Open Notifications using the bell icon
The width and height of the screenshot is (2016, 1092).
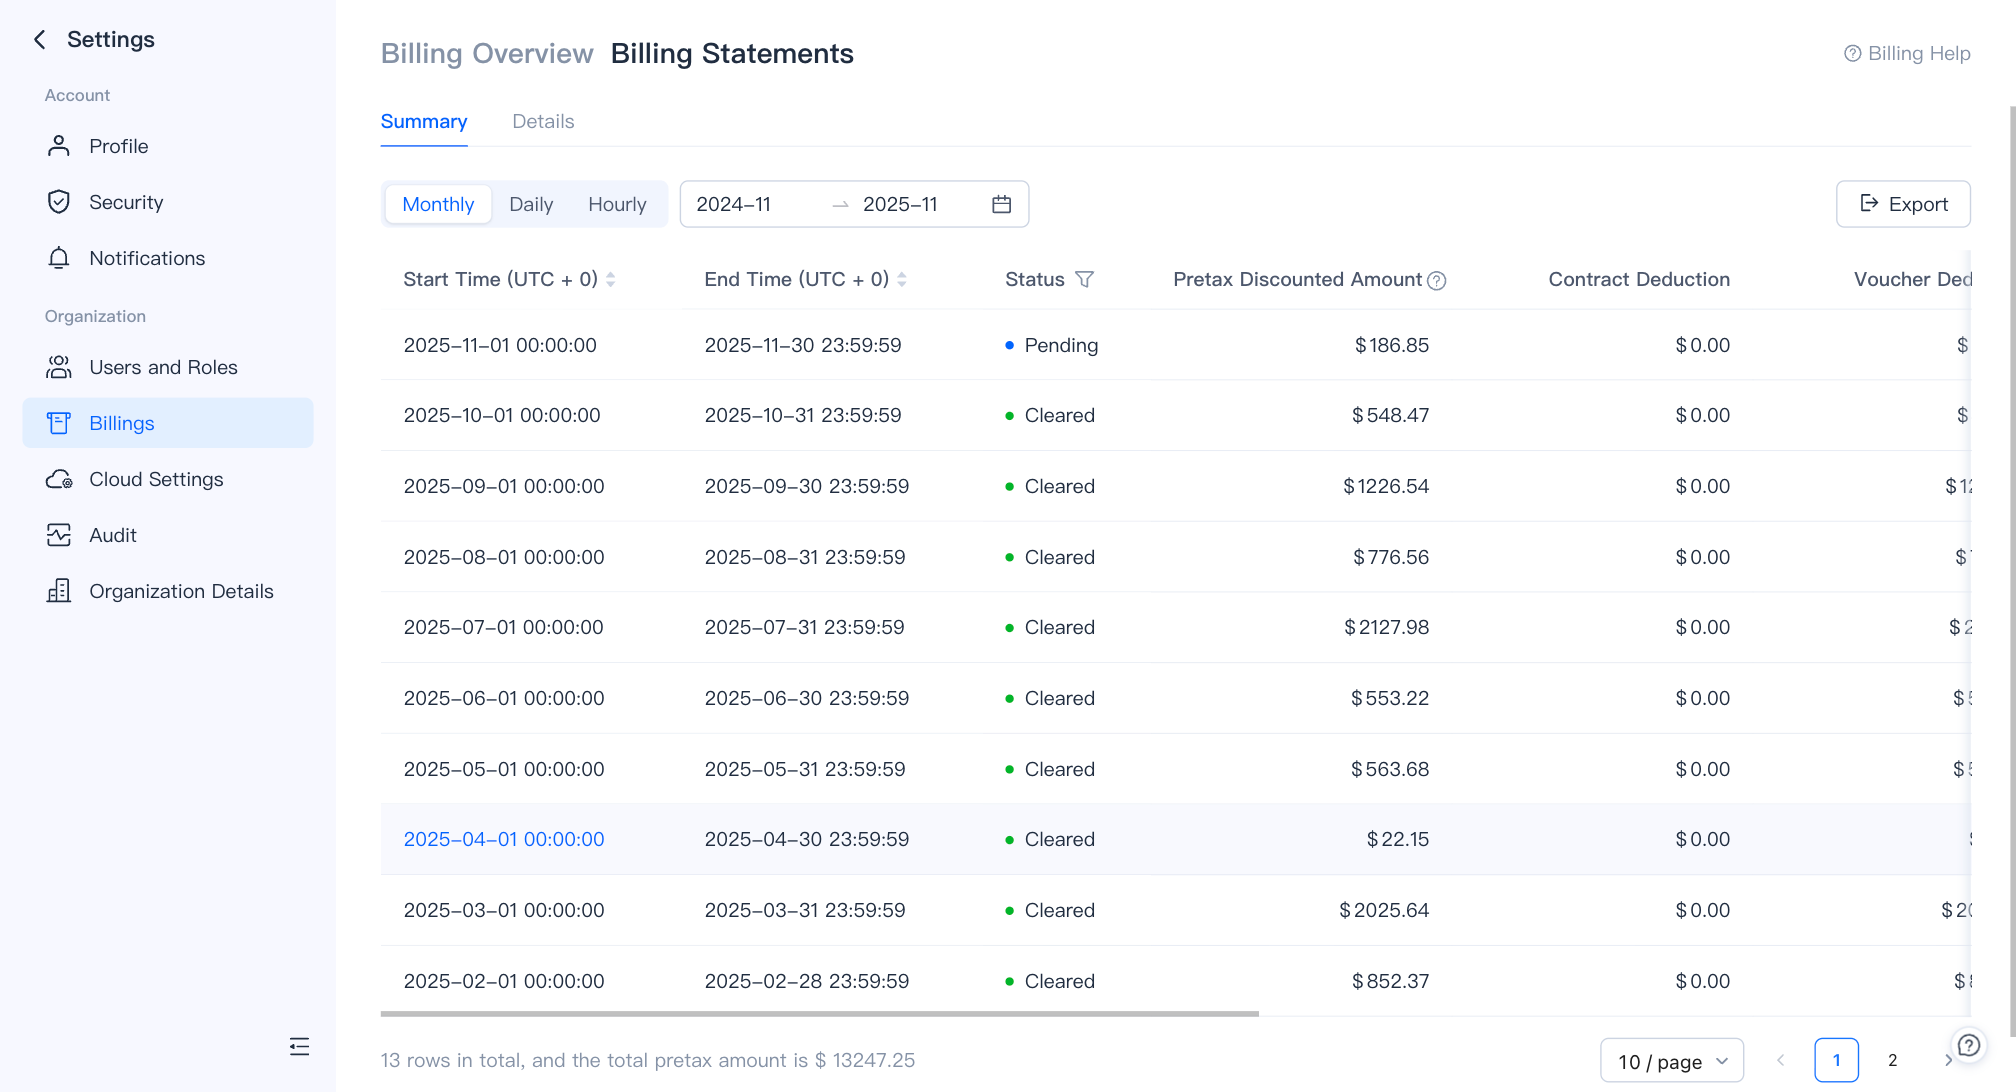pos(58,258)
